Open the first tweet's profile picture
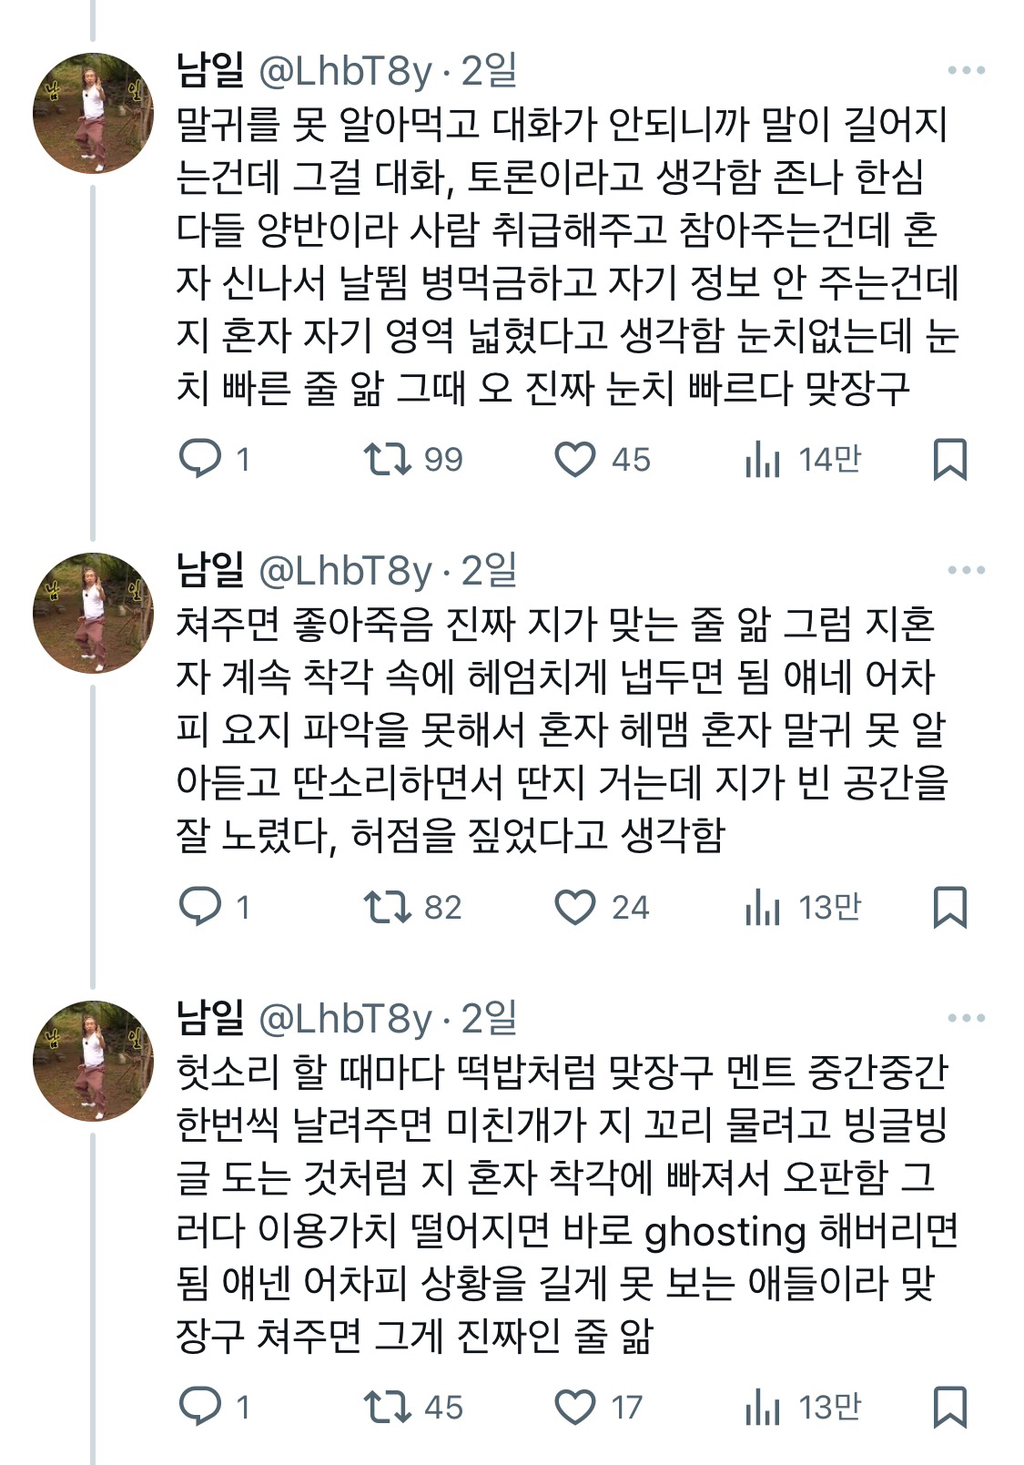1024x1465 pixels. 93,113
